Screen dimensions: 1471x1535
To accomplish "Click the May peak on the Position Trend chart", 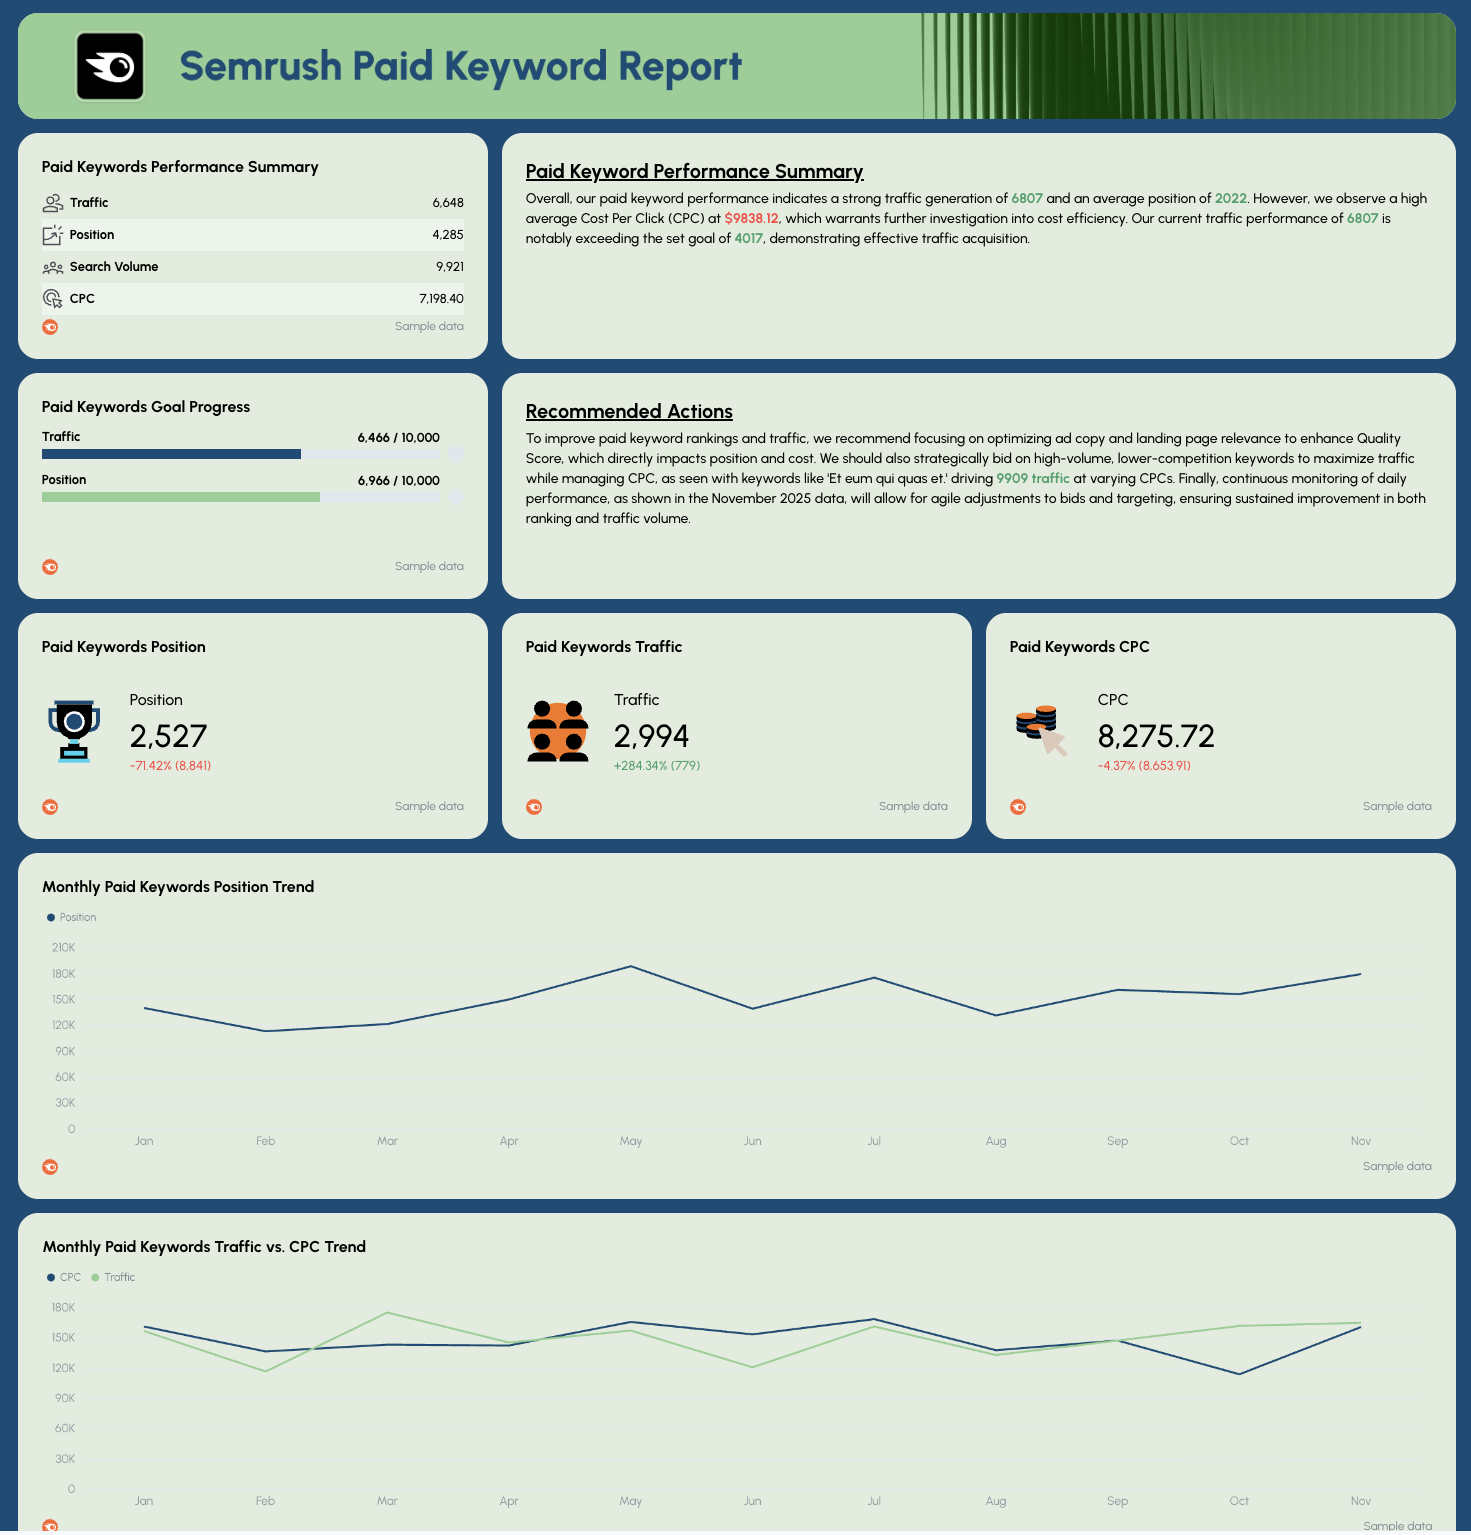I will click(x=630, y=965).
